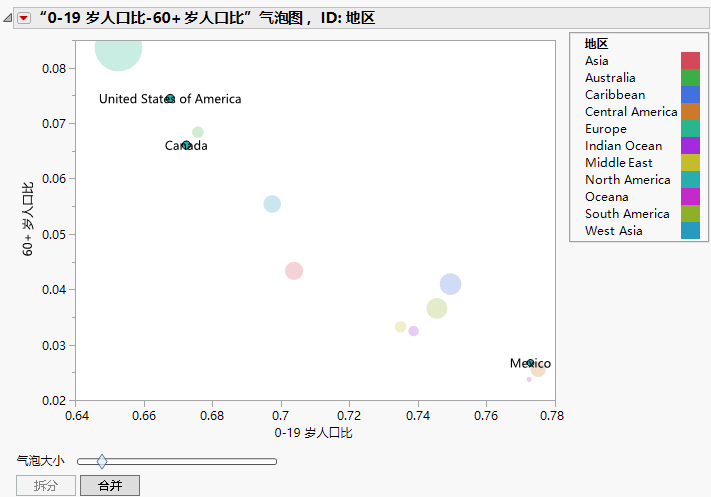The image size is (711, 497).
Task: Click the Oceana legend label
Action: (x=607, y=197)
